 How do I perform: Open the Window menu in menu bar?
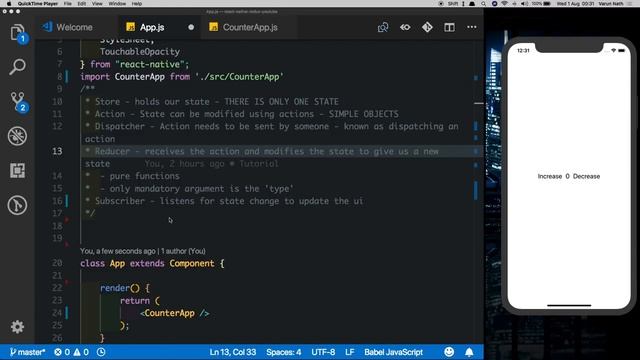117,3
